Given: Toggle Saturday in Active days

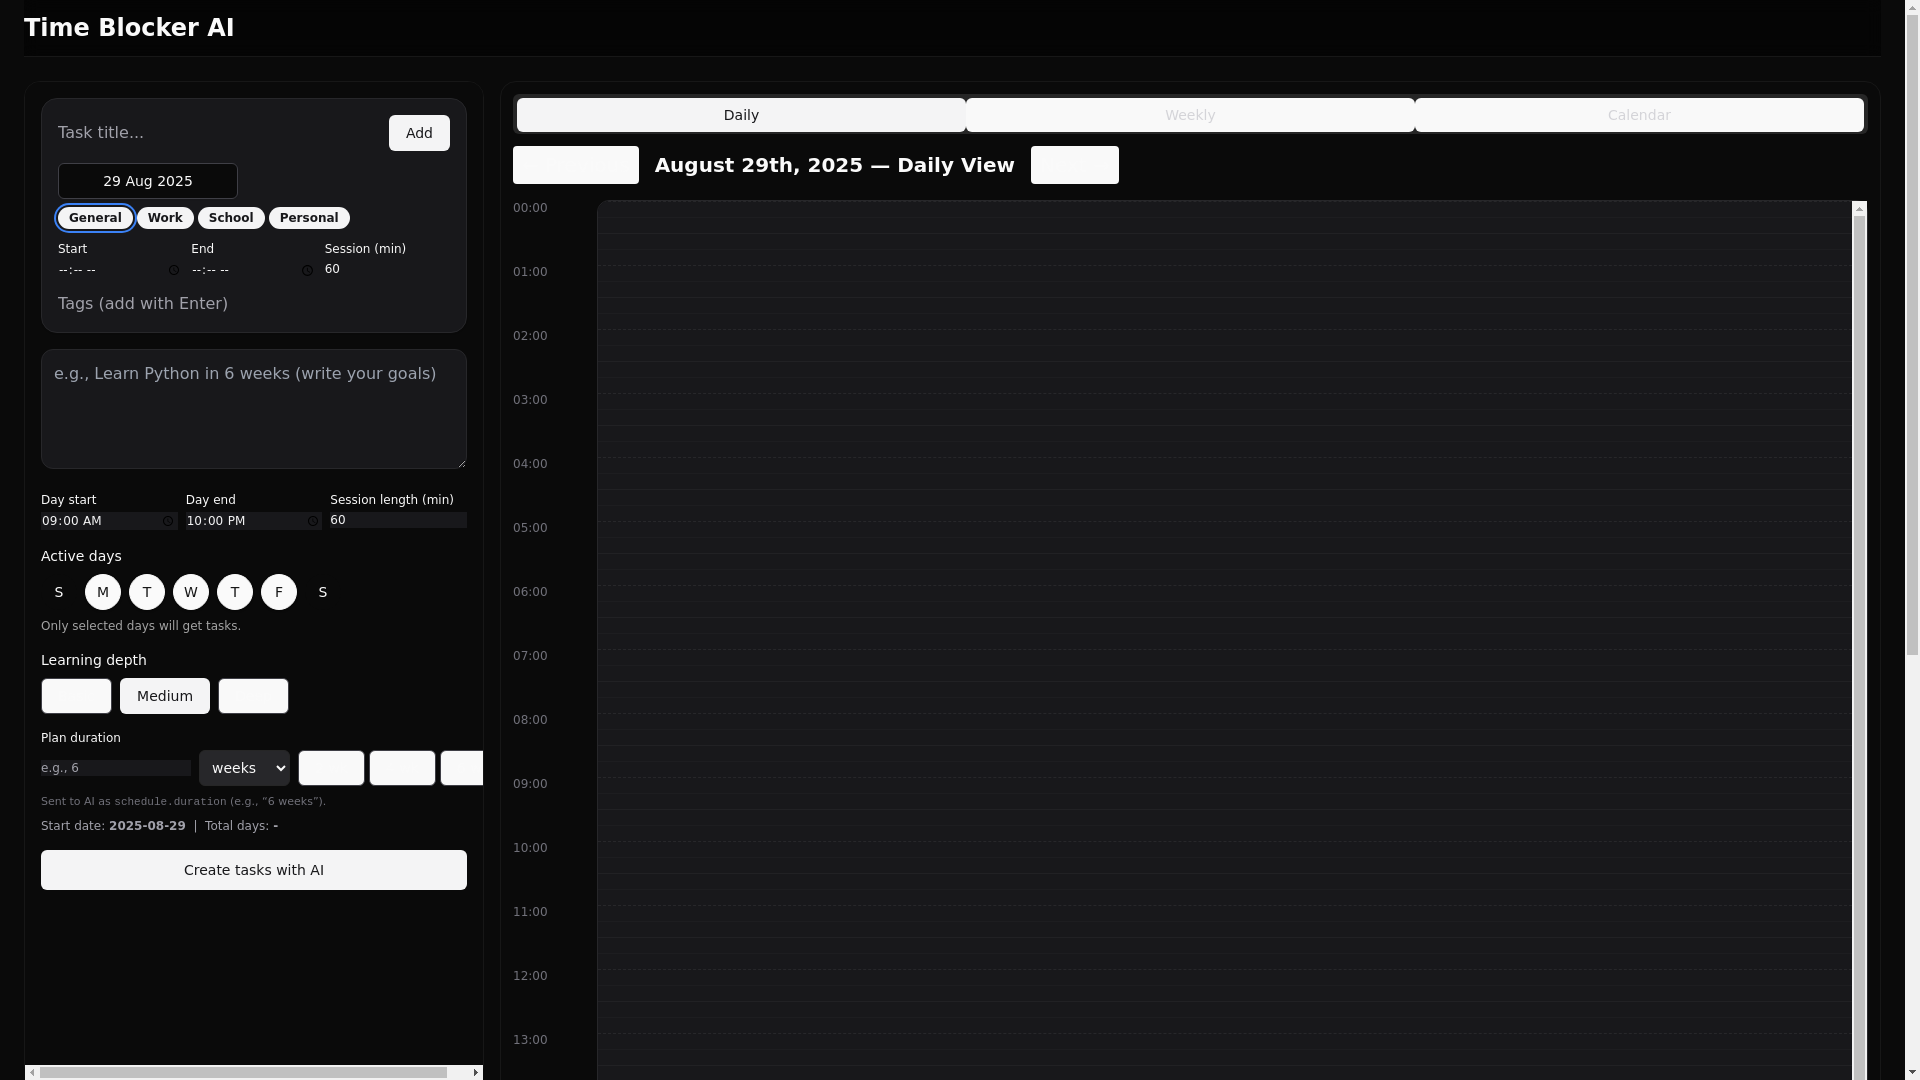Looking at the screenshot, I should (323, 592).
